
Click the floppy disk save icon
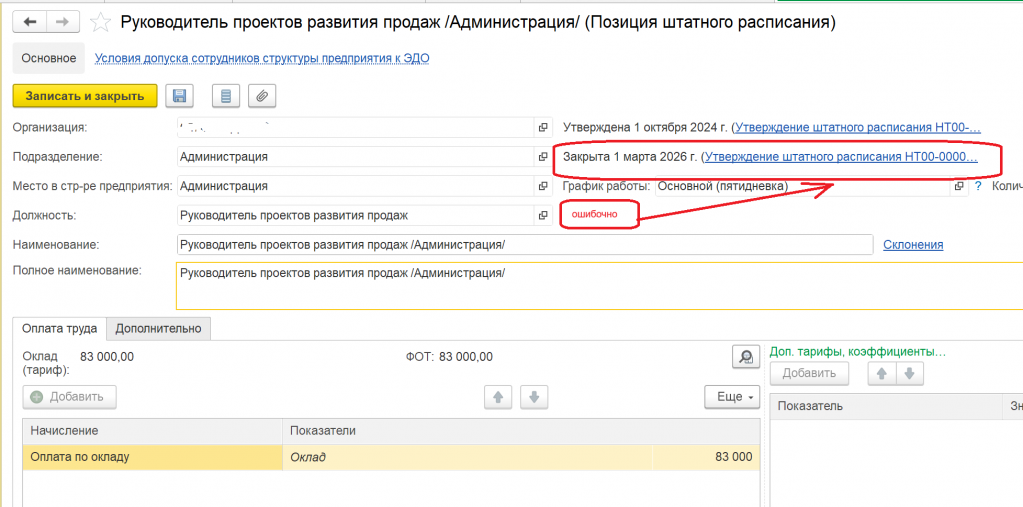pos(180,96)
